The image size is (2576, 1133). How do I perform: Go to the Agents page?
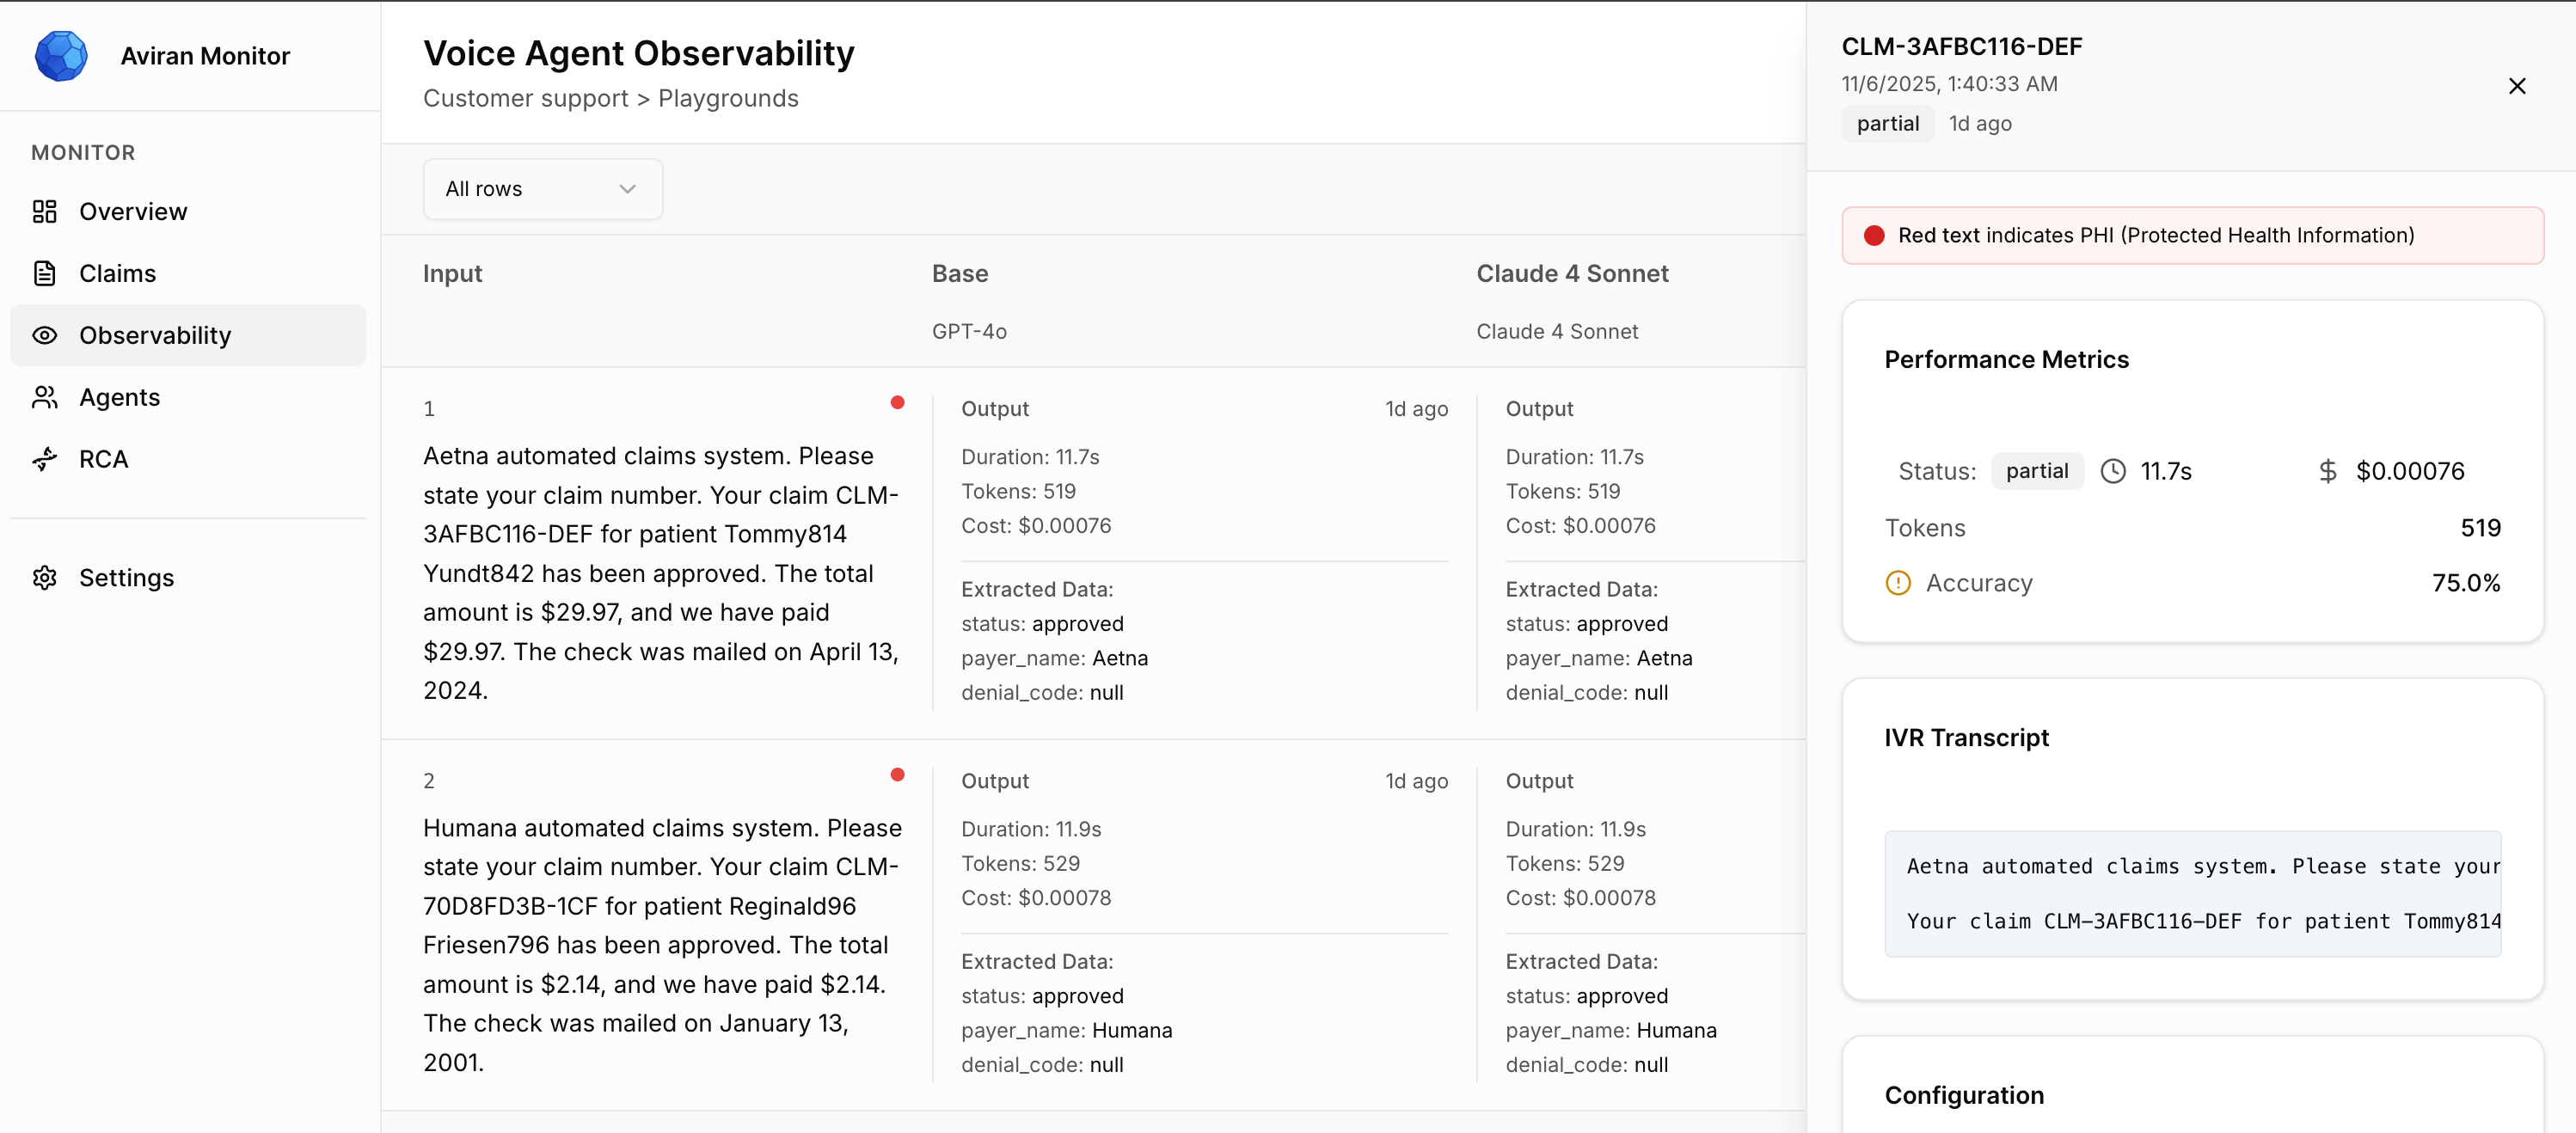(x=119, y=397)
